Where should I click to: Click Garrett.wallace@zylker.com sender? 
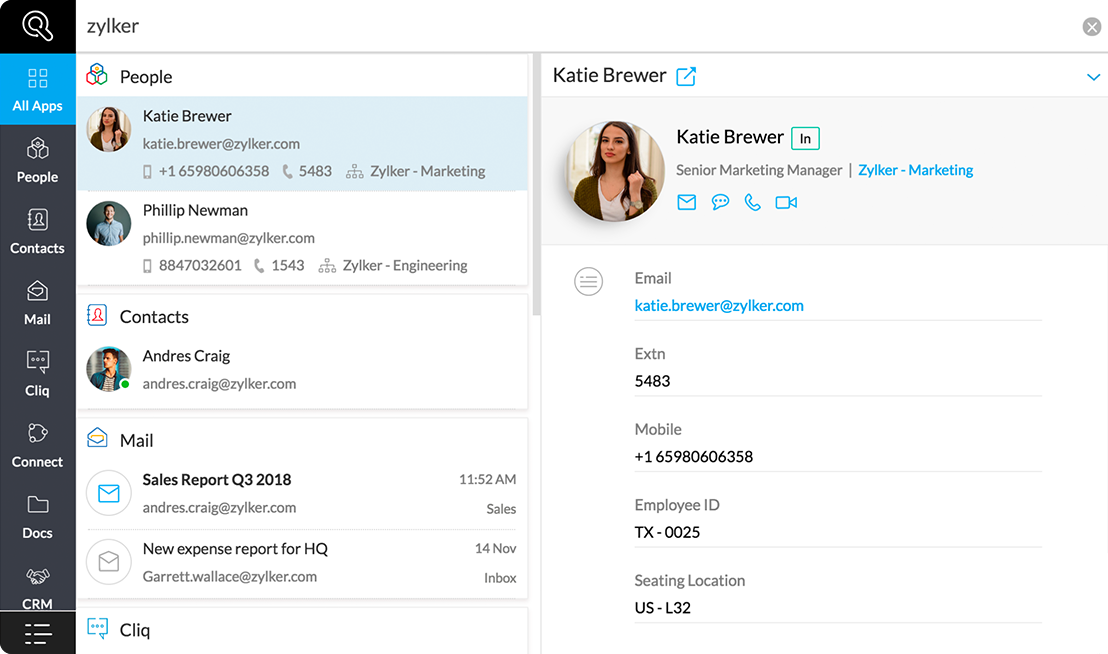click(230, 576)
